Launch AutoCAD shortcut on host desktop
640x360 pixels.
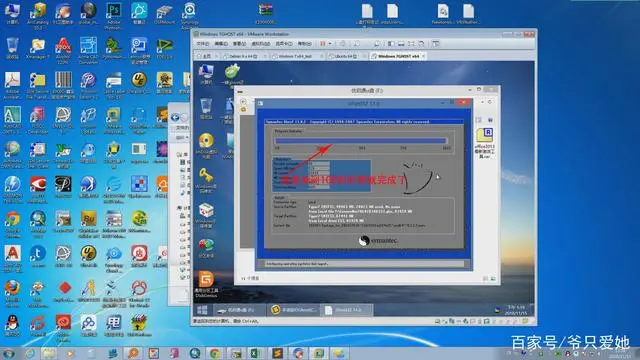[12, 120]
